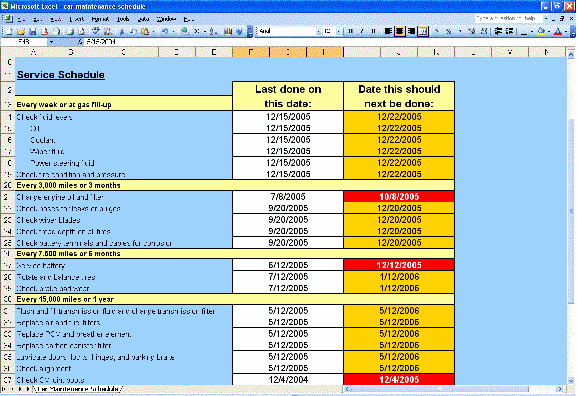
Task: Click the horizontal scrollbar left arrow
Action: pyautogui.click(x=347, y=389)
